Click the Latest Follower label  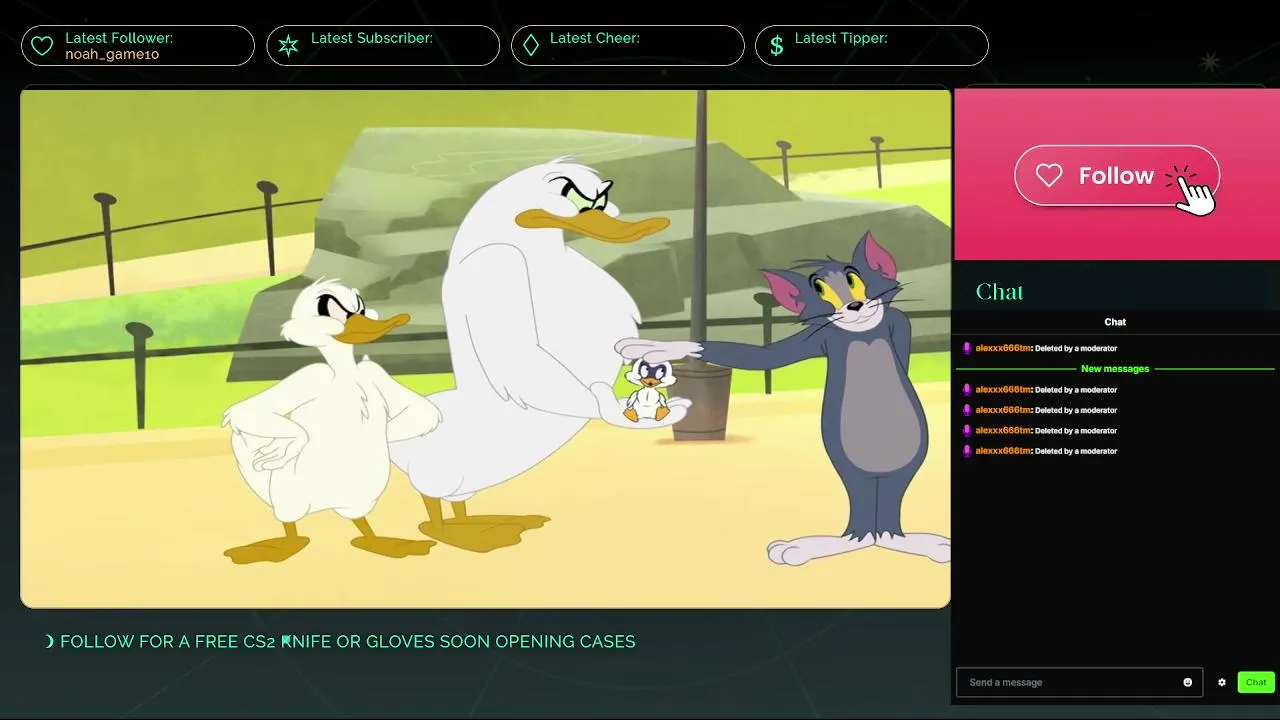(x=119, y=38)
